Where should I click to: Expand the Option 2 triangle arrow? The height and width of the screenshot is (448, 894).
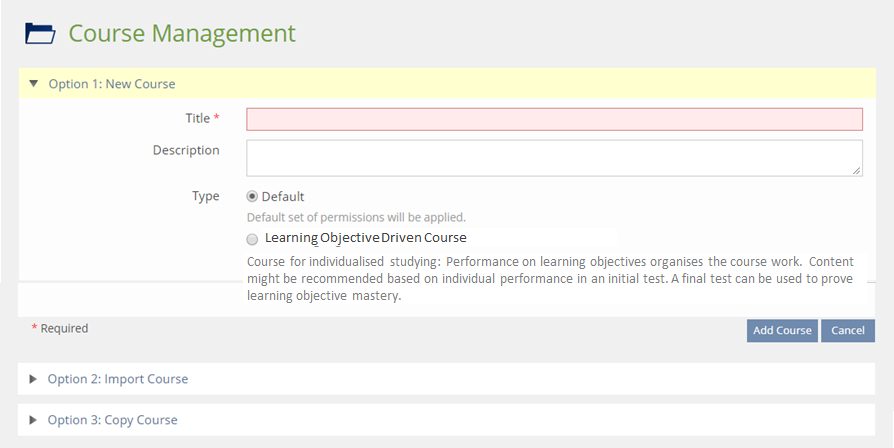(33, 379)
